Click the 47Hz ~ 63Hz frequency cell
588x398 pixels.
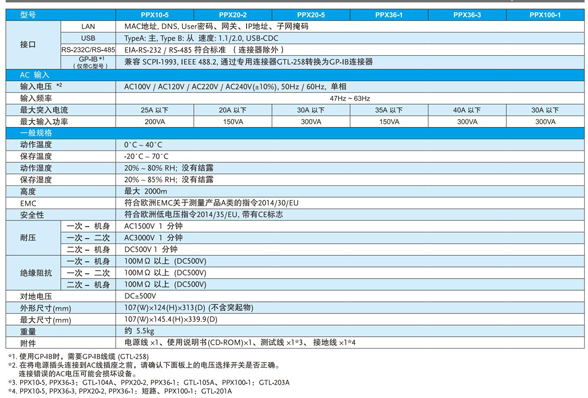tap(350, 98)
